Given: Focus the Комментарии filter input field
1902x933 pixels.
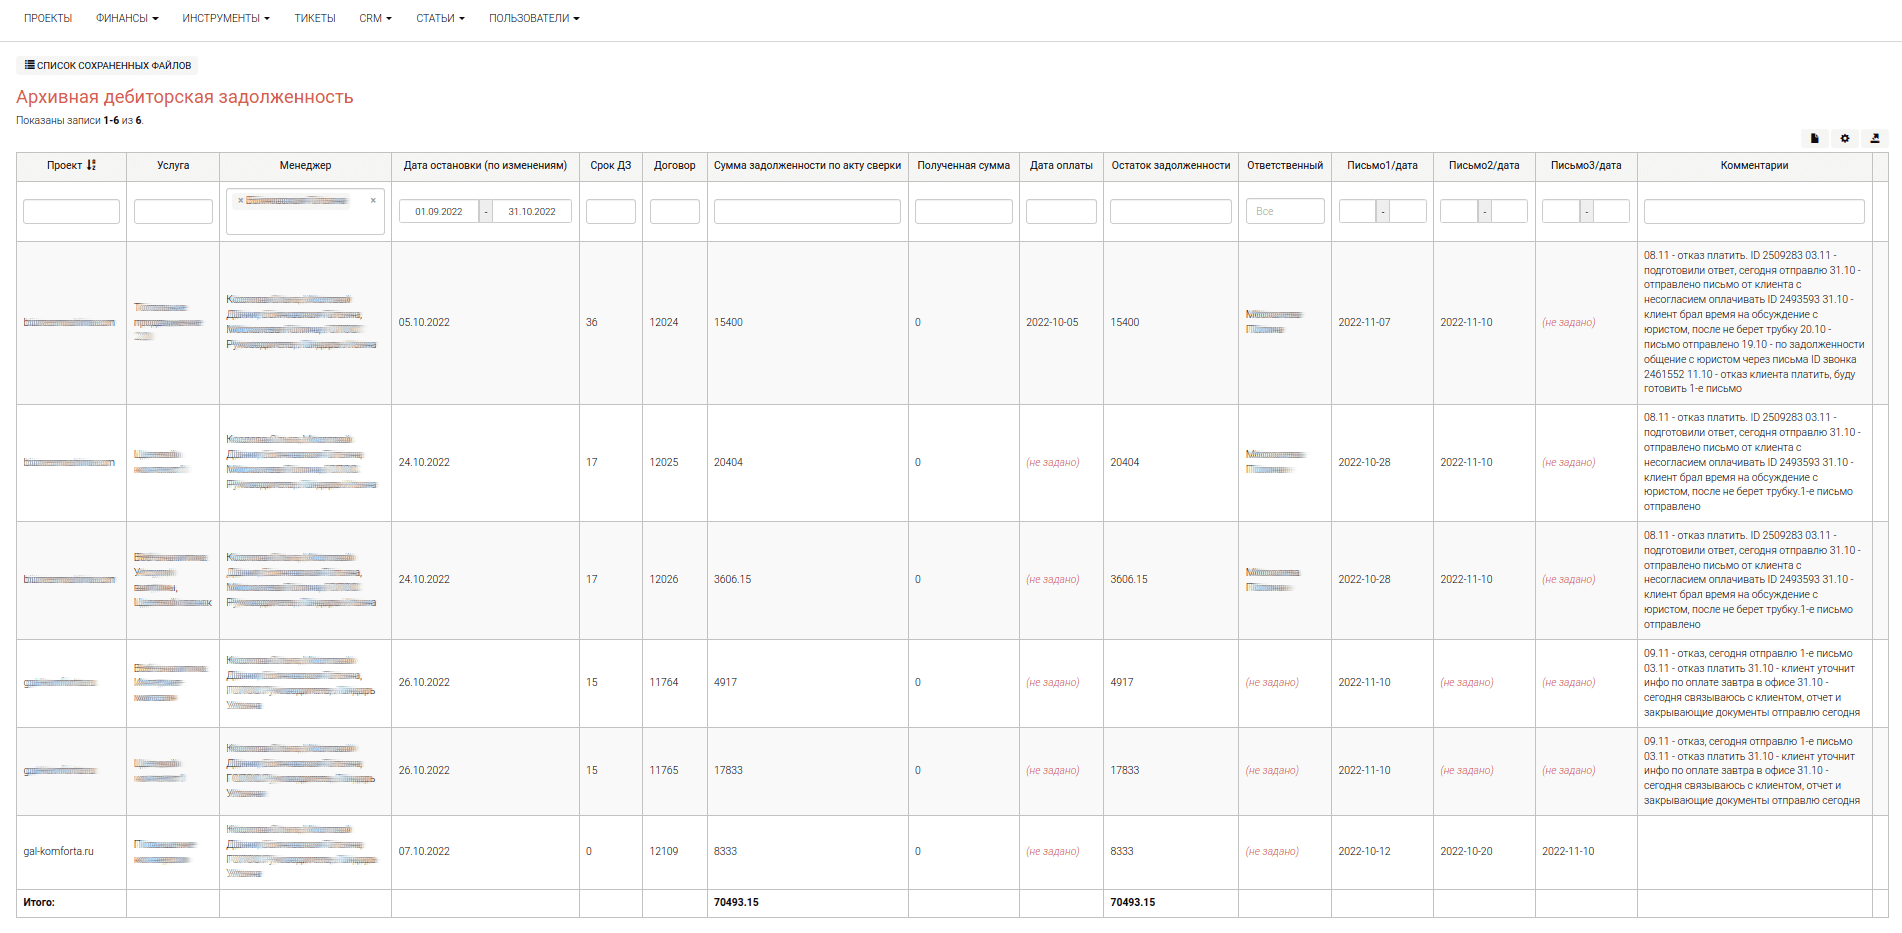Looking at the screenshot, I should pos(1753,212).
